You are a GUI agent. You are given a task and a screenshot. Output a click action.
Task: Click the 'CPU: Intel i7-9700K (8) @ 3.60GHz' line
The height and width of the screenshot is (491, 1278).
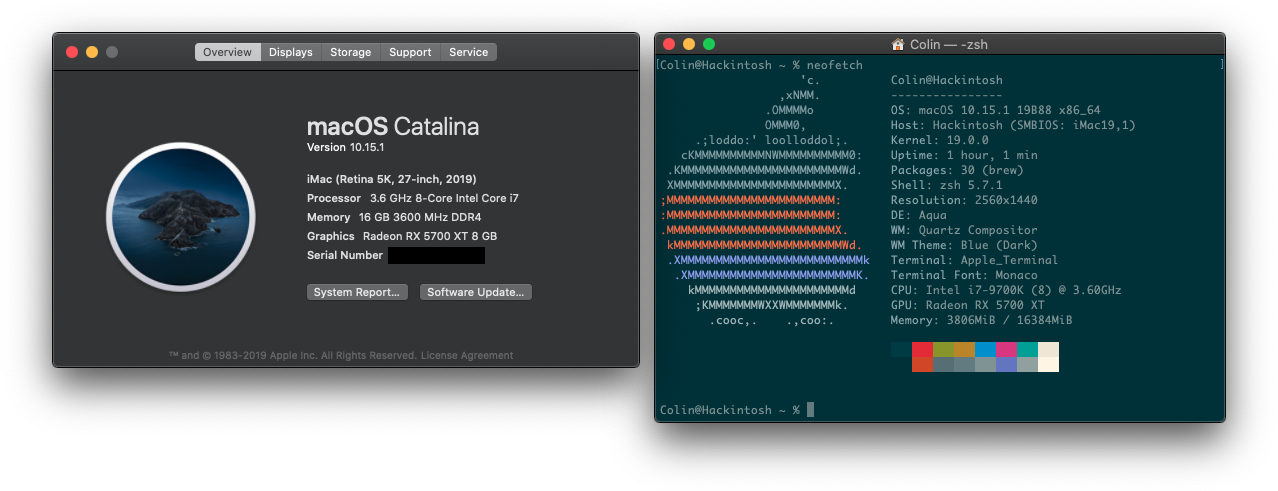pos(1006,290)
